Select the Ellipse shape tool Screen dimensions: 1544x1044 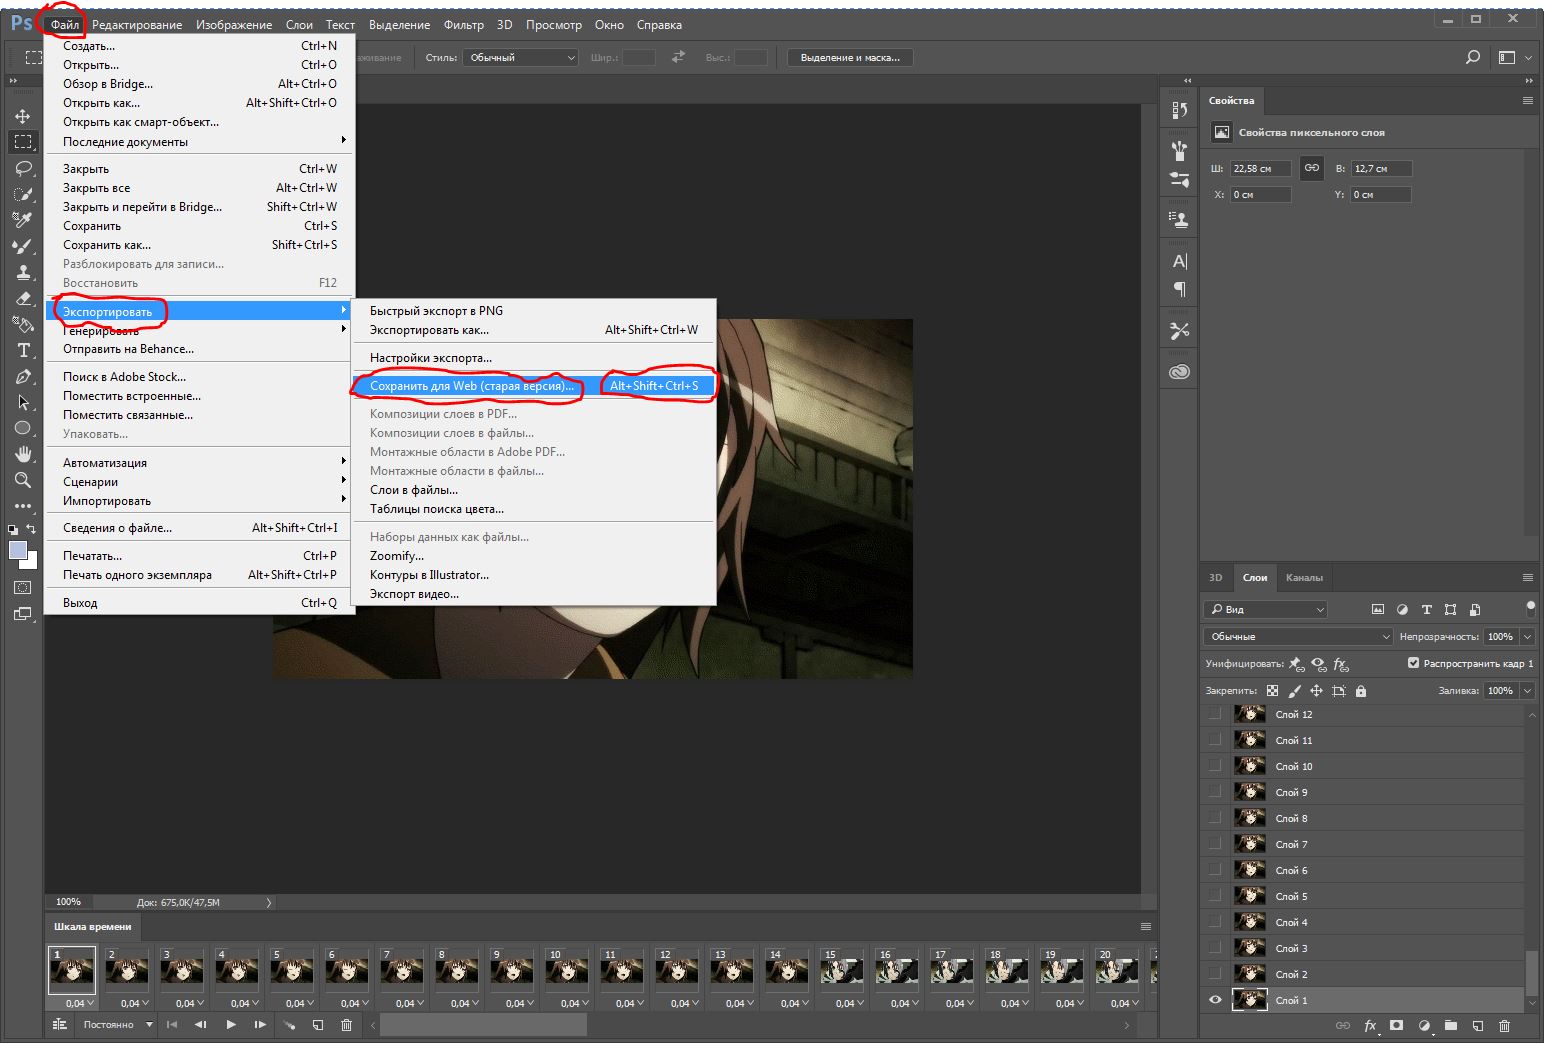pos(23,428)
